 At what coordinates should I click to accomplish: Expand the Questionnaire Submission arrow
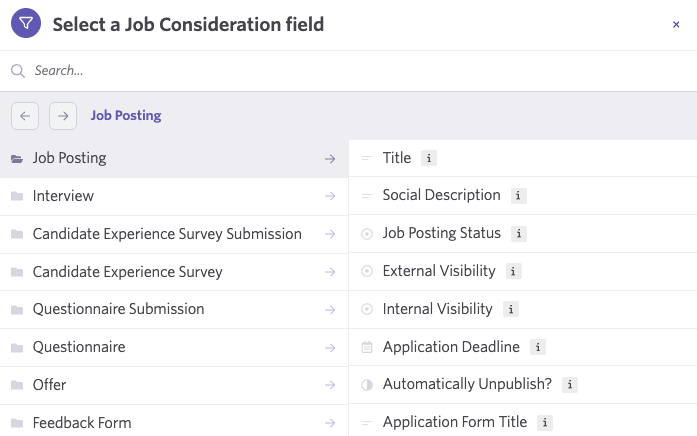[329, 310]
